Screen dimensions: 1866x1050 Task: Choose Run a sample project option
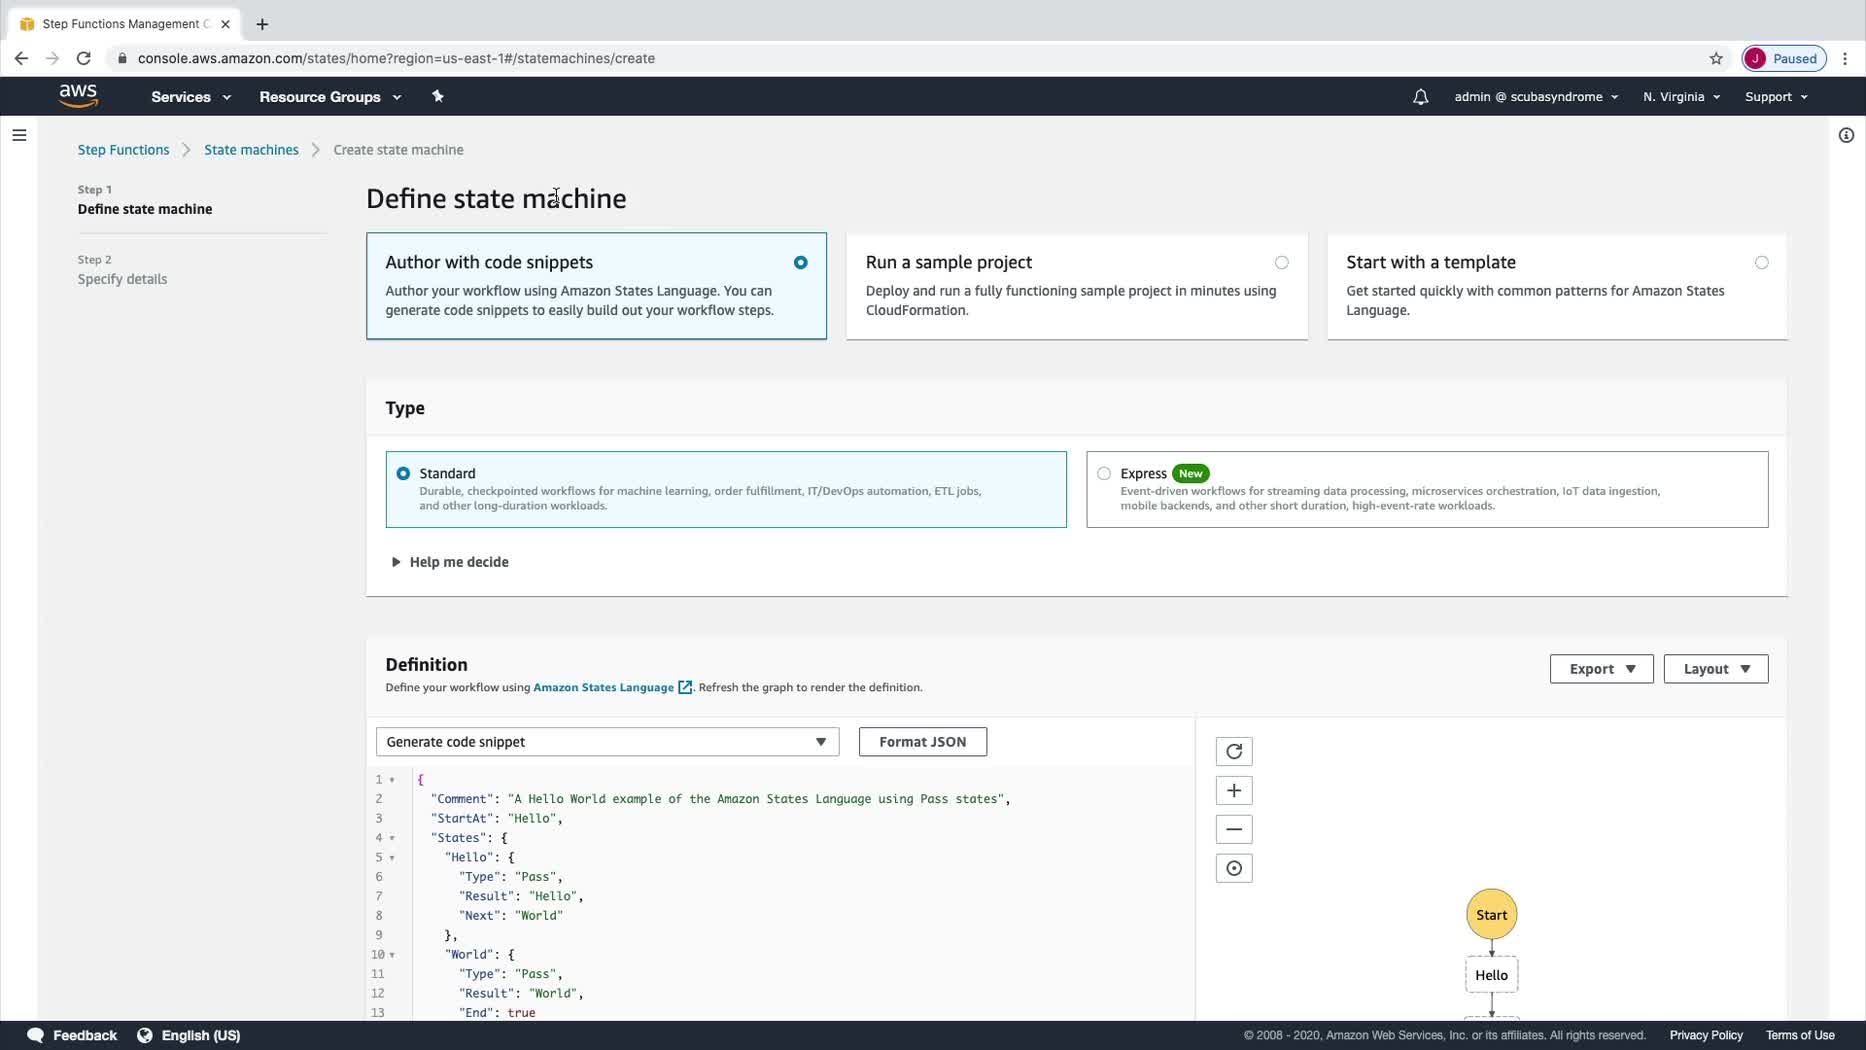(x=1281, y=263)
